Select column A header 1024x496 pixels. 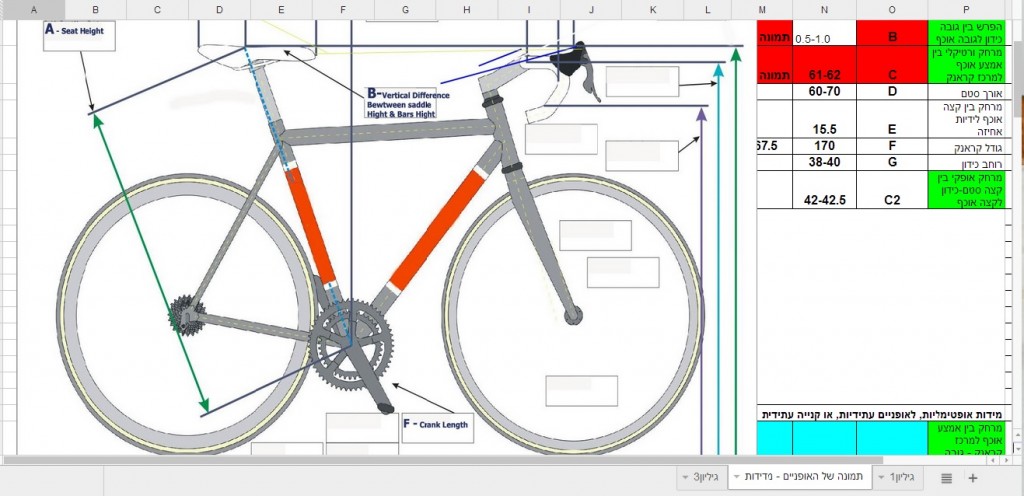pyautogui.click(x=32, y=9)
